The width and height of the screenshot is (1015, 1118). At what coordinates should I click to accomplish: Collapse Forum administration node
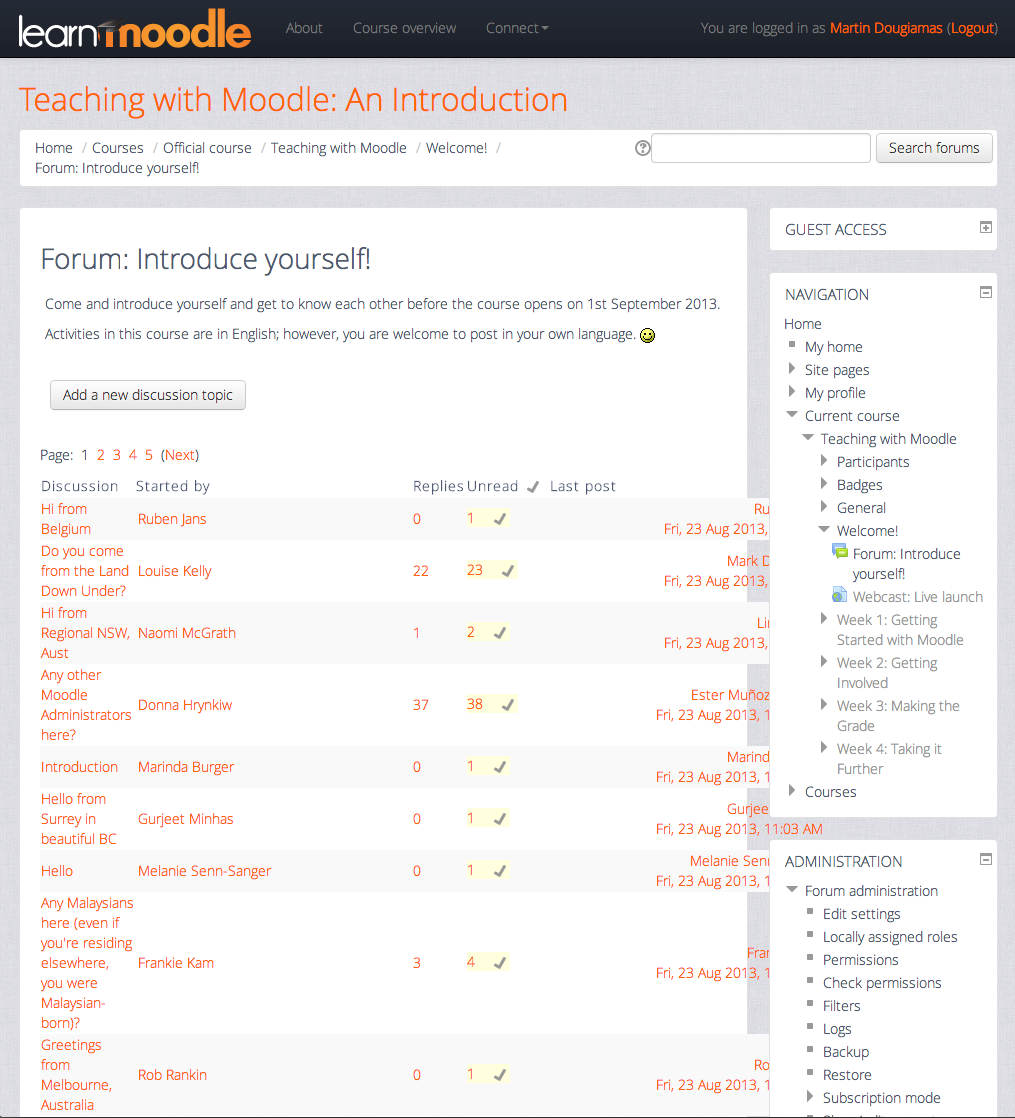click(x=792, y=889)
